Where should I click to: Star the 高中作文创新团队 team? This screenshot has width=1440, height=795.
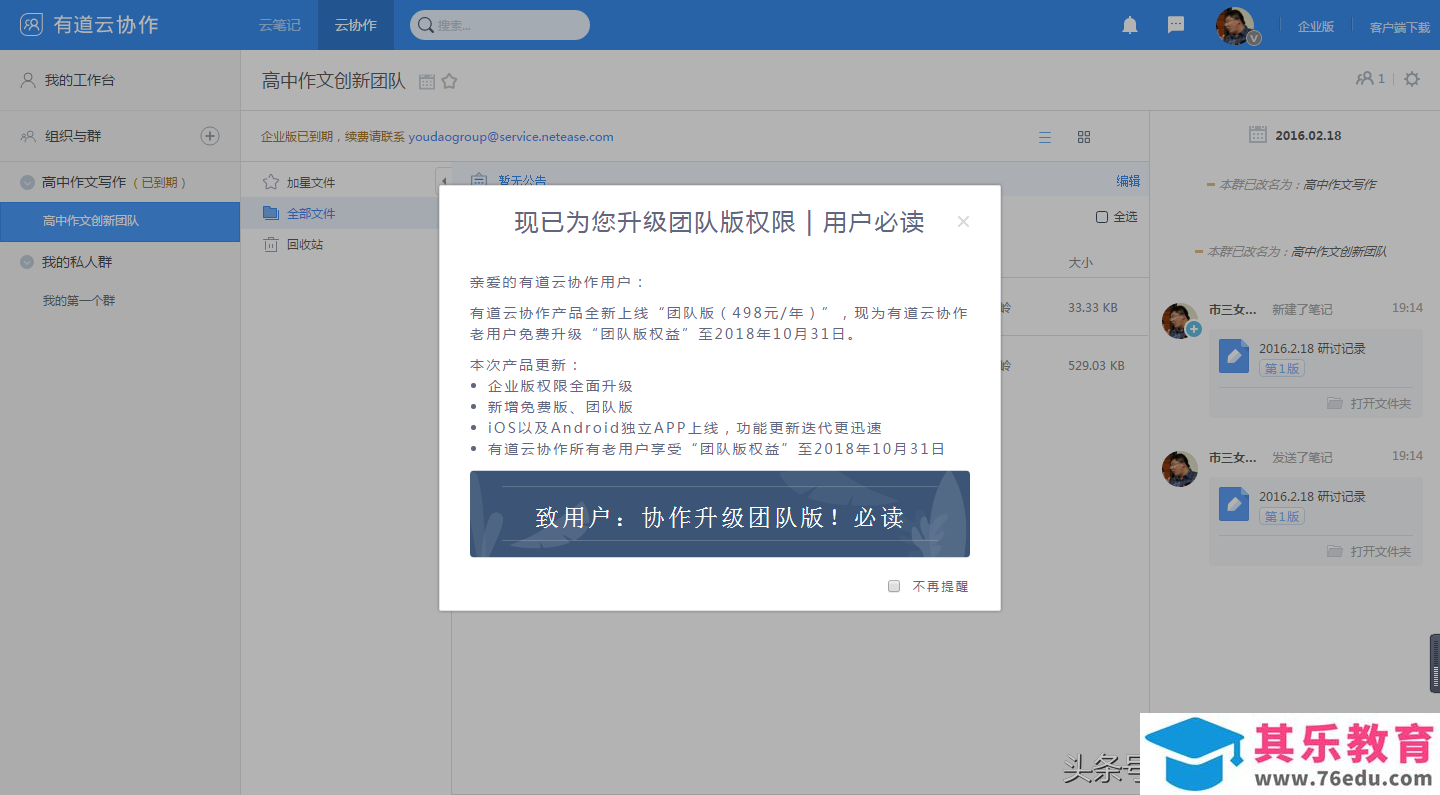coord(450,82)
